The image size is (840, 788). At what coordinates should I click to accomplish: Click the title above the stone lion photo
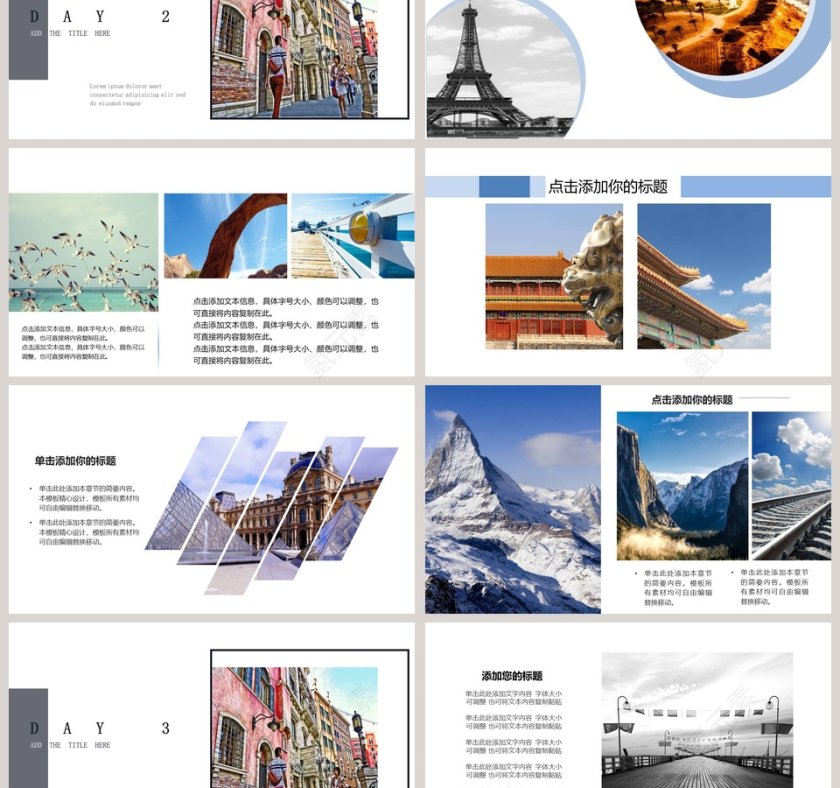608,187
